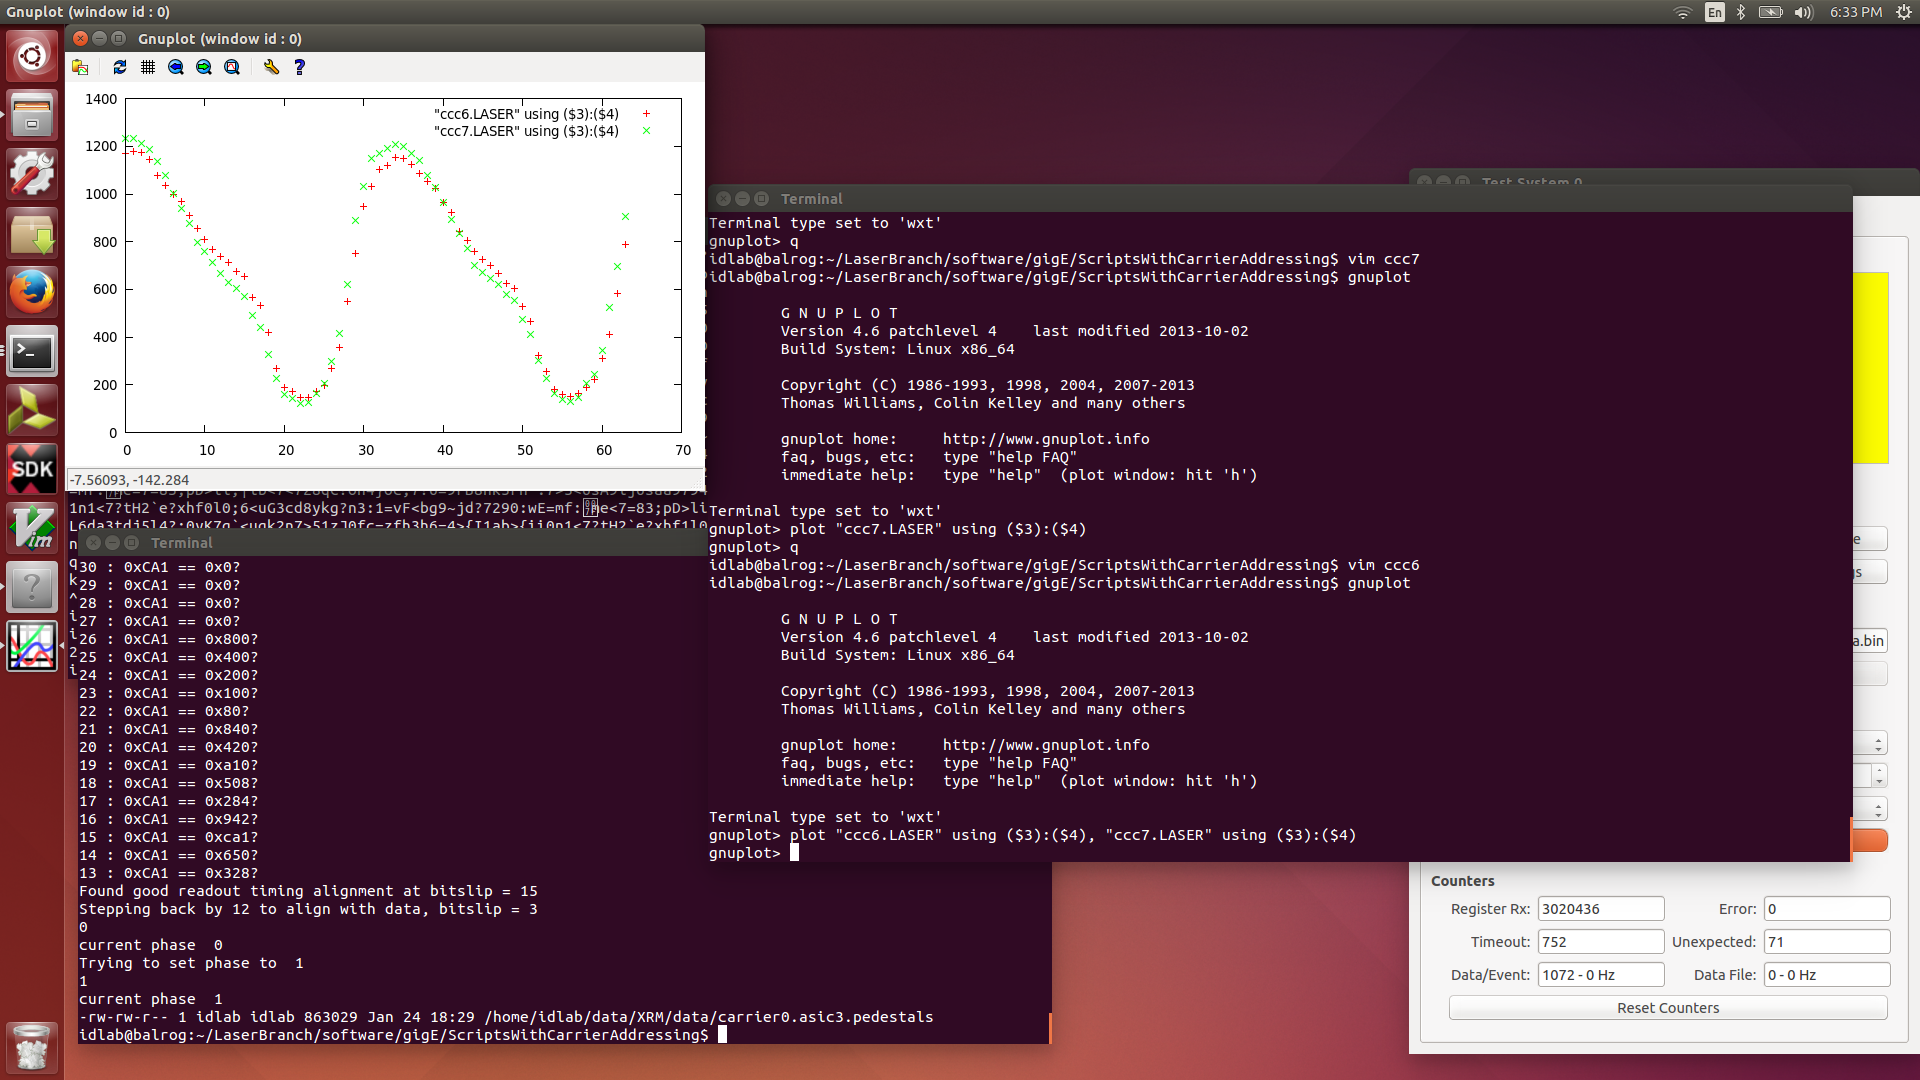Click the carrier0.asic3.pedestals file listing line

point(506,1017)
